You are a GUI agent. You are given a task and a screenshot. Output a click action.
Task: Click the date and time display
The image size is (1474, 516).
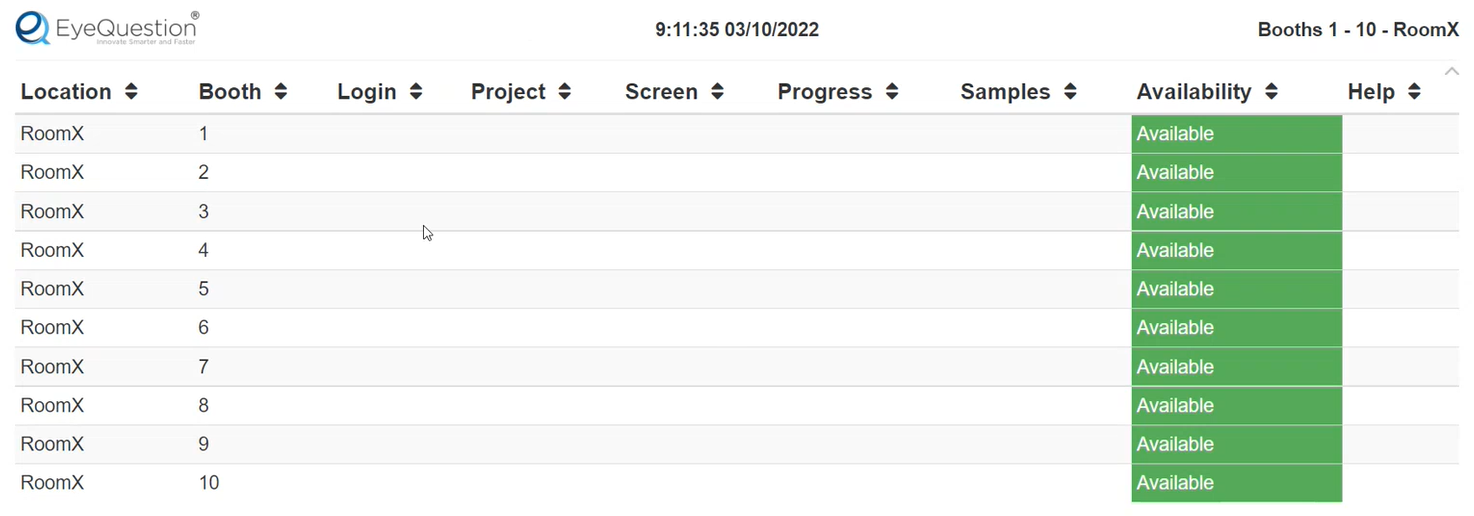[737, 30]
